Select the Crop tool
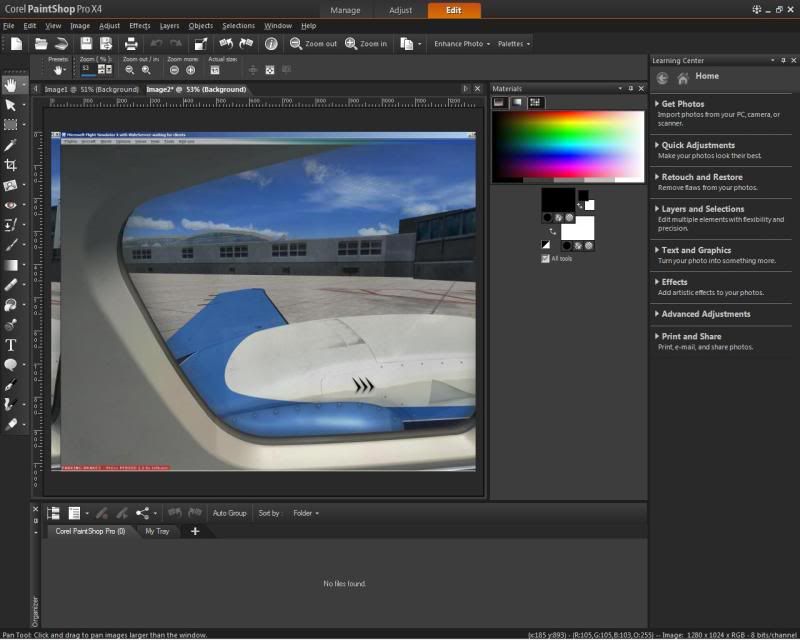800x640 pixels. pyautogui.click(x=11, y=164)
